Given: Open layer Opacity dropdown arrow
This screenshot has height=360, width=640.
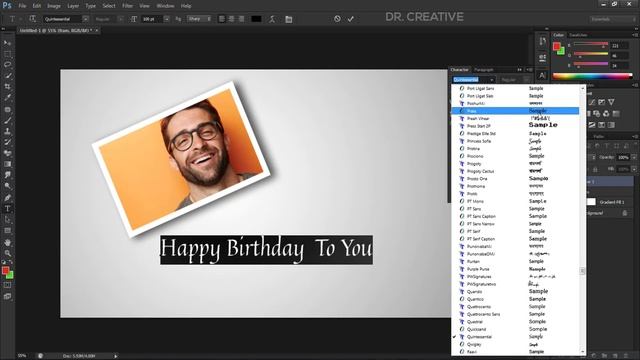Looking at the screenshot, I should 634,157.
